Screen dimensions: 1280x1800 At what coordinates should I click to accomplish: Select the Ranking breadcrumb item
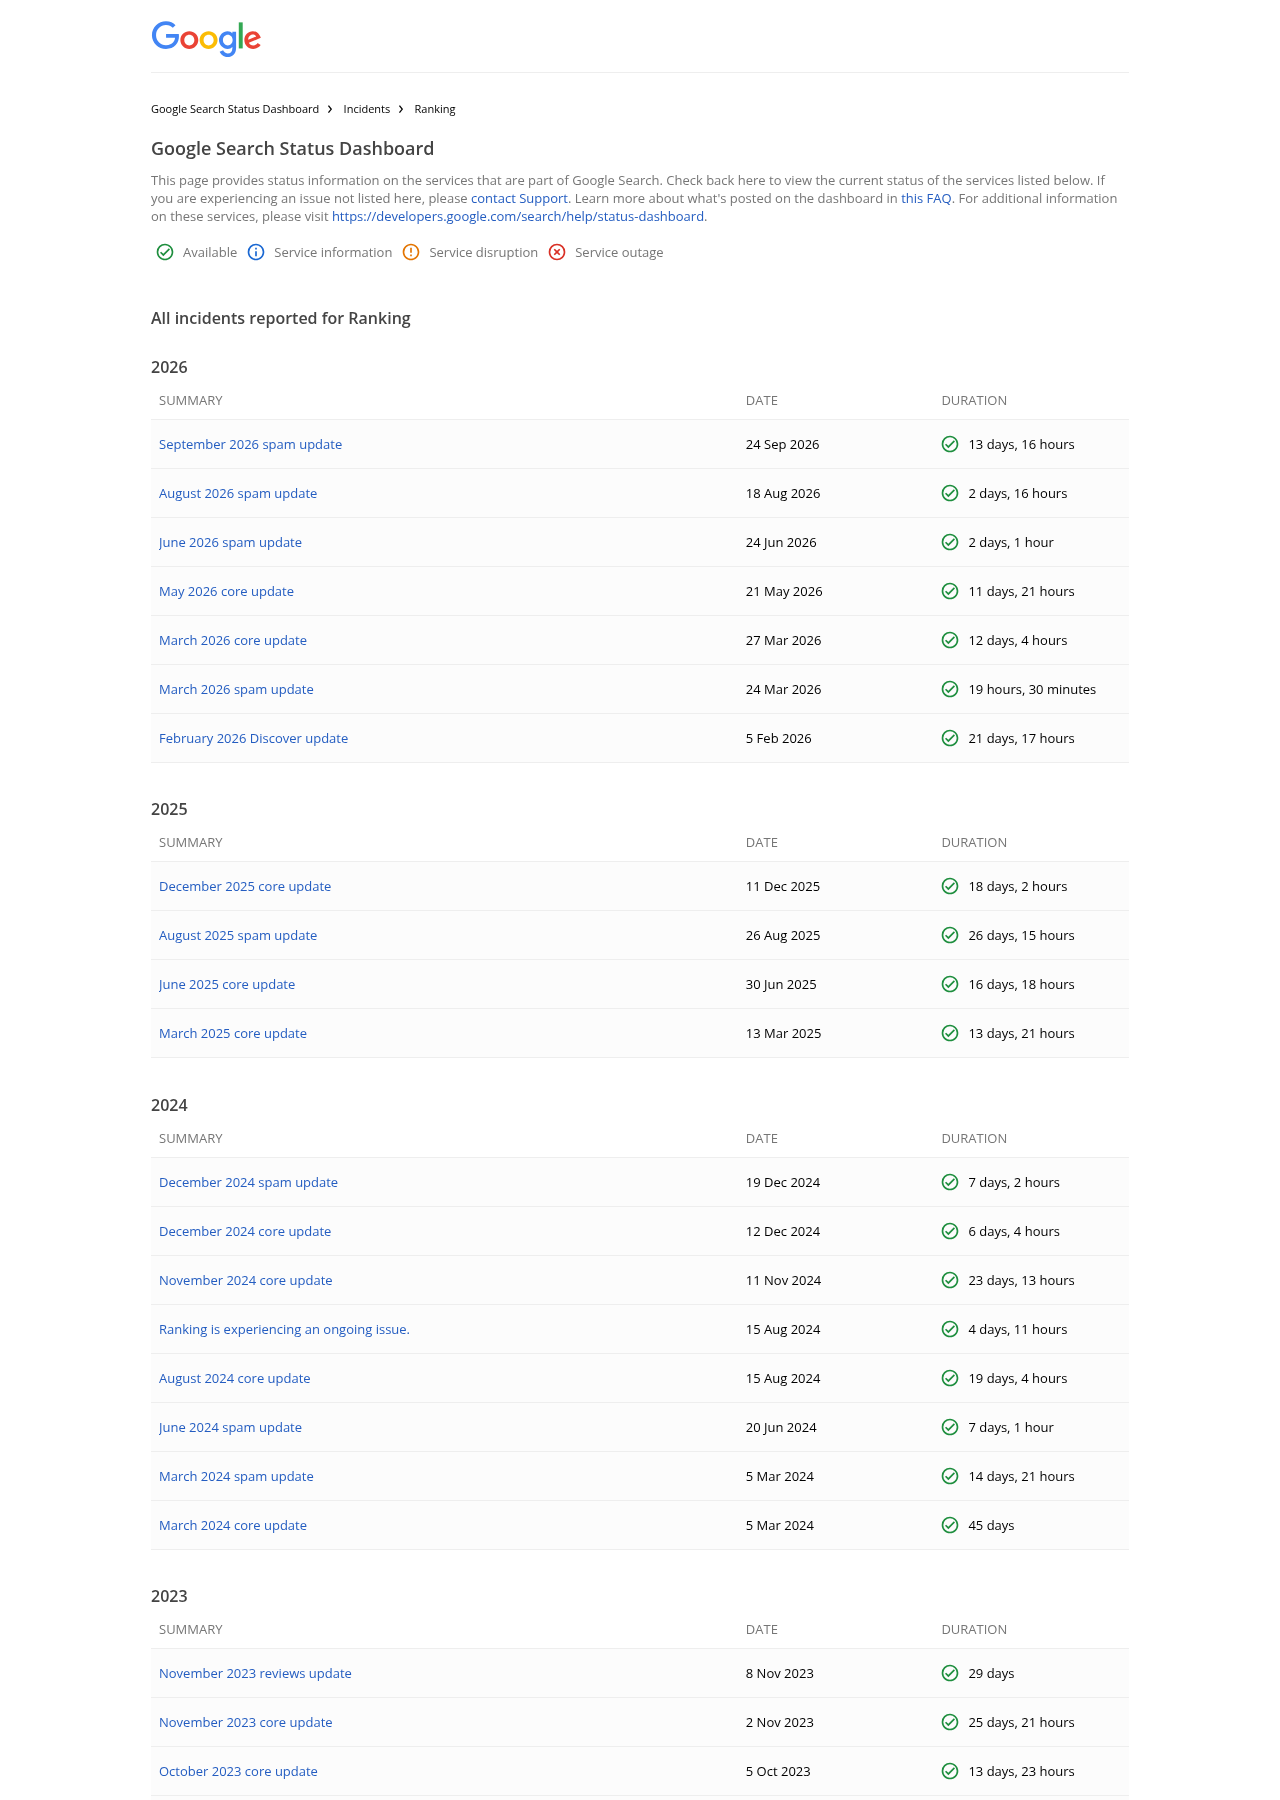[435, 109]
